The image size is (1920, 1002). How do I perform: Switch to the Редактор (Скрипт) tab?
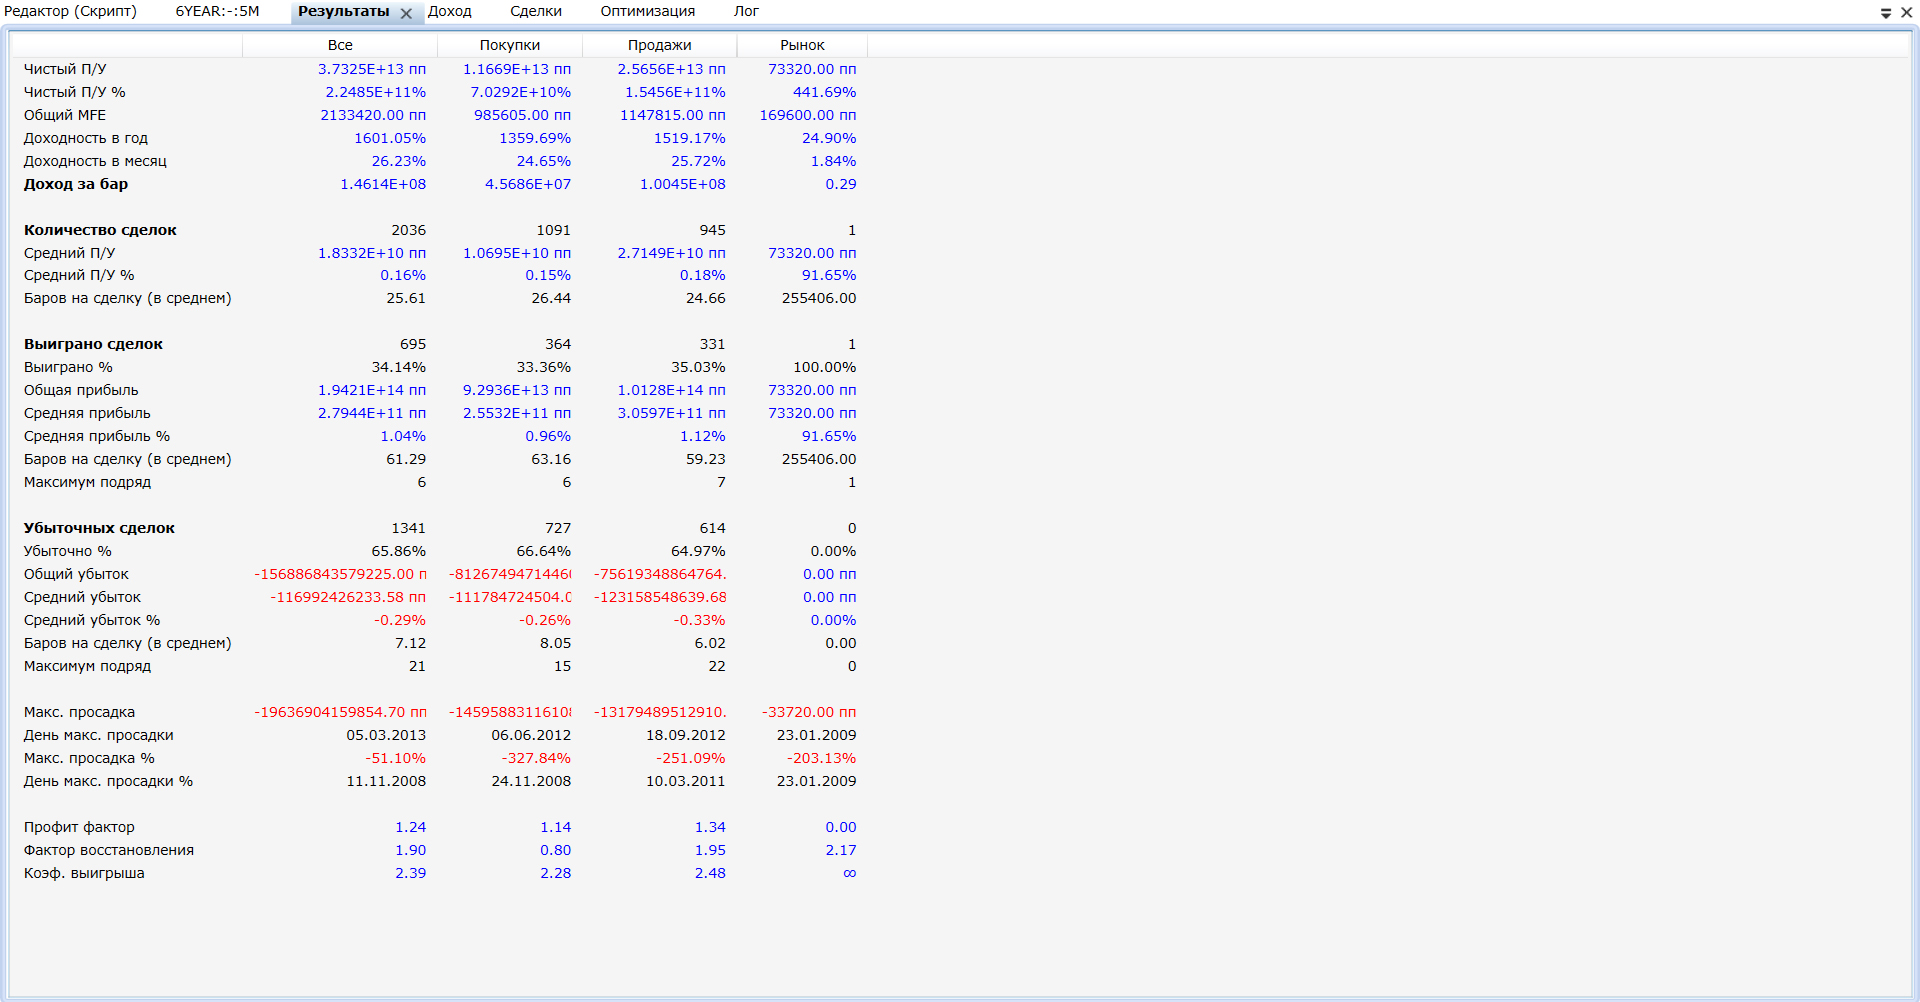[x=70, y=12]
